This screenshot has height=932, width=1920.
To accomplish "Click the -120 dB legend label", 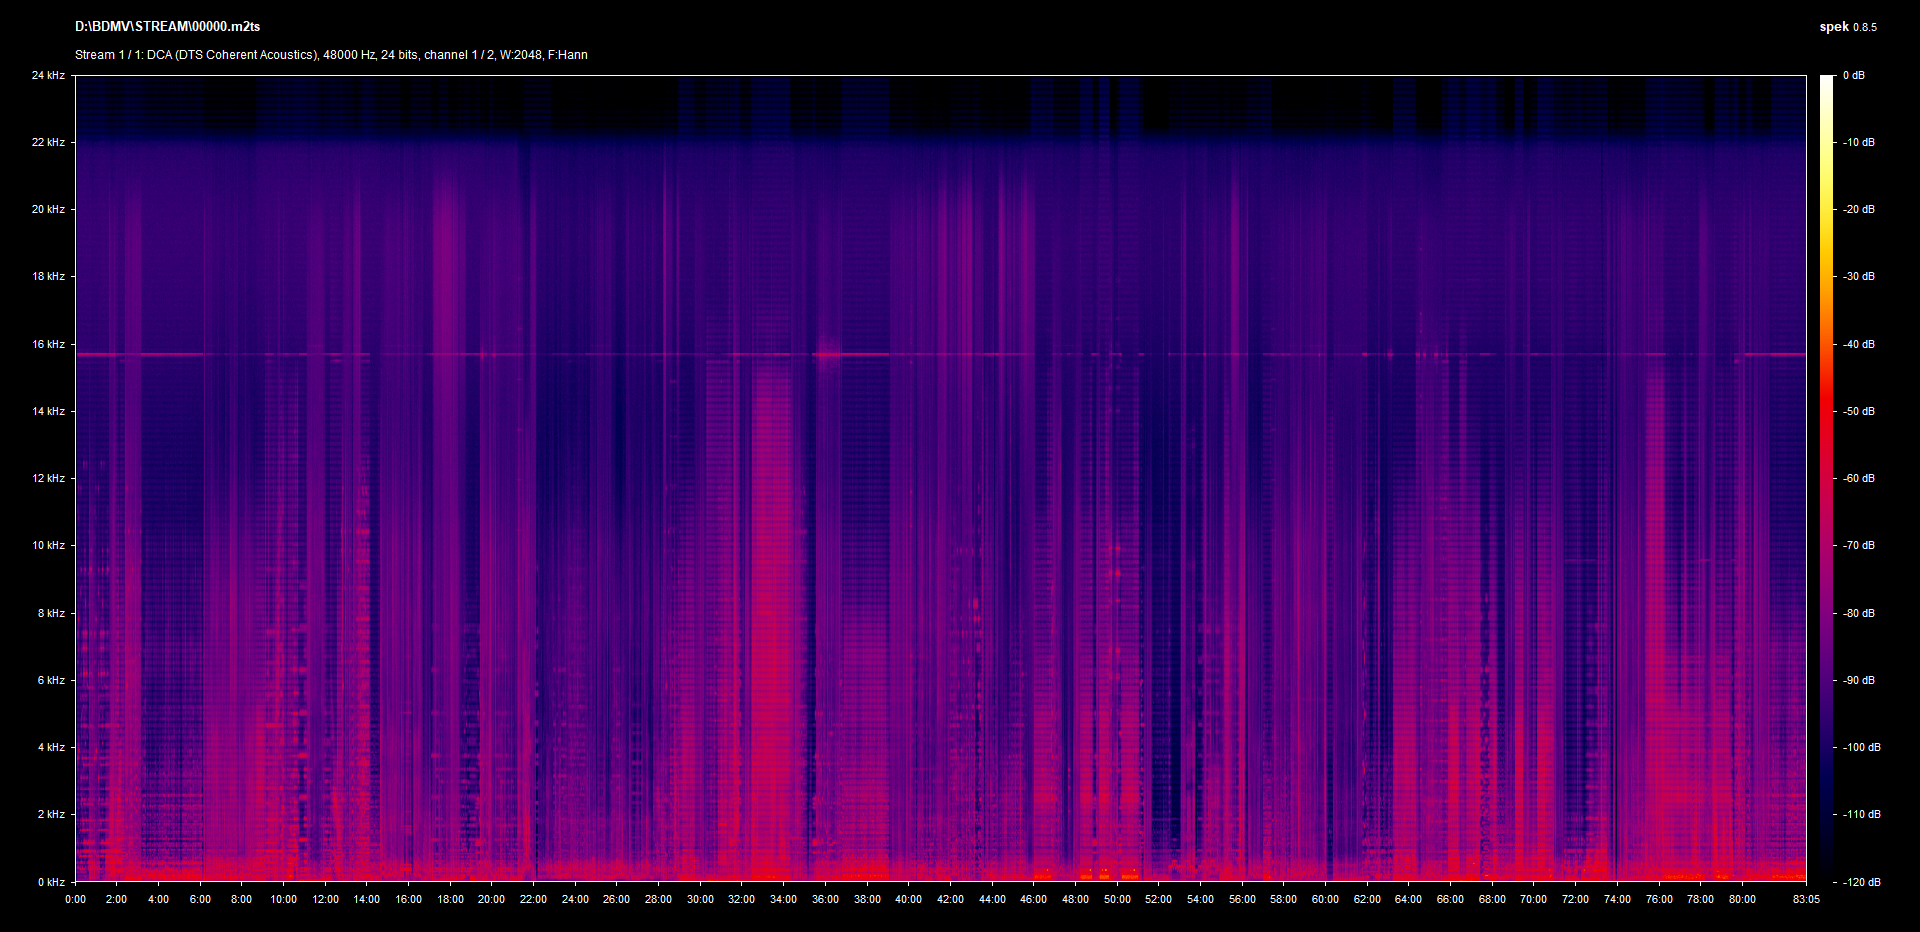I will pyautogui.click(x=1861, y=882).
